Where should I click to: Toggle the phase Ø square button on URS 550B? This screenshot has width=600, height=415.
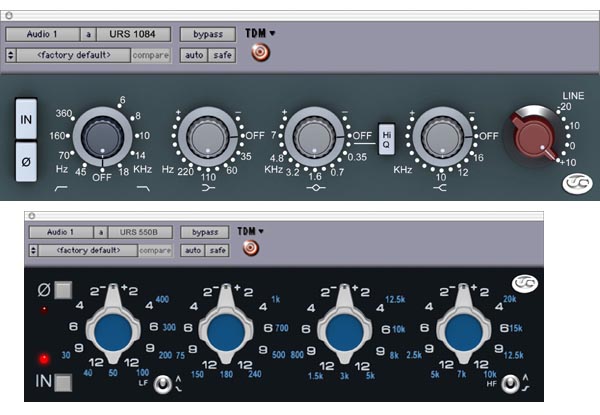click(63, 290)
